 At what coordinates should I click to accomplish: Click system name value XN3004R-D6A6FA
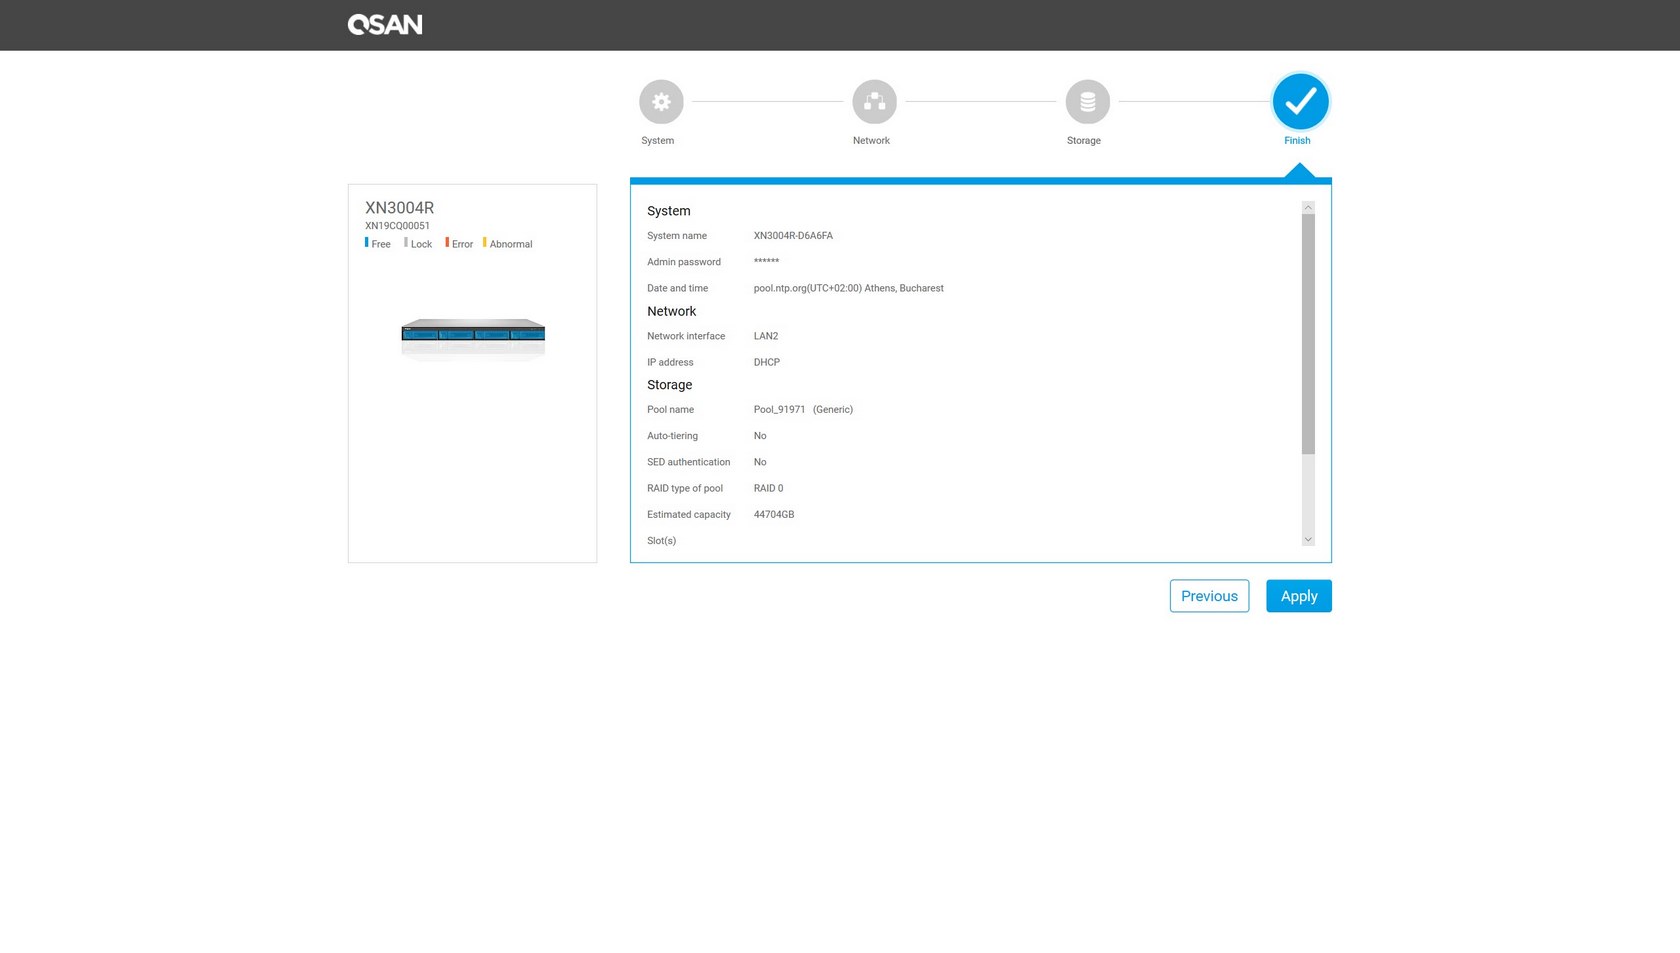[x=793, y=236]
